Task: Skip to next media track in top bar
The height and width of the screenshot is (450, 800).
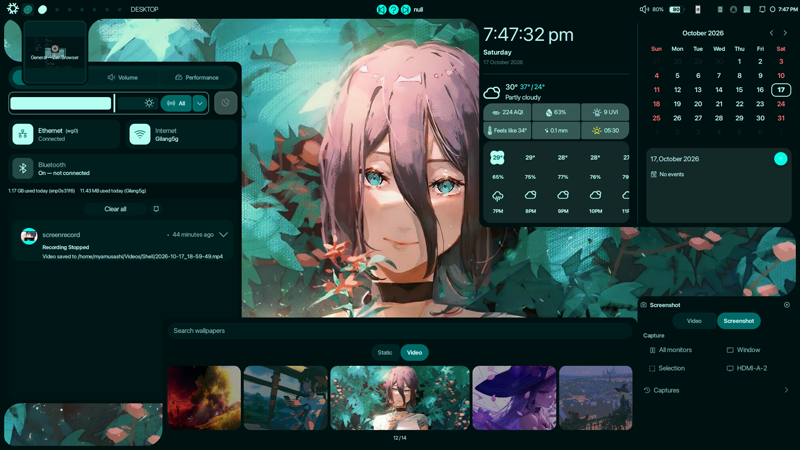Action: [406, 9]
